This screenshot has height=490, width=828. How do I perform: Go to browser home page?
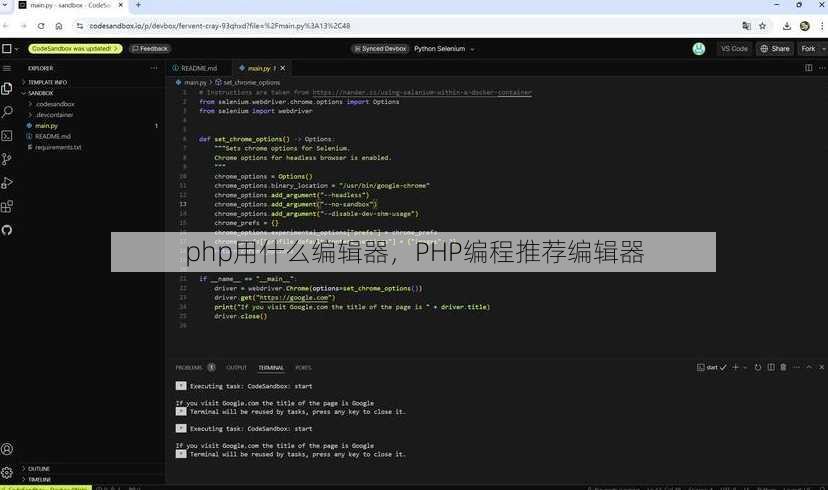tap(59, 26)
